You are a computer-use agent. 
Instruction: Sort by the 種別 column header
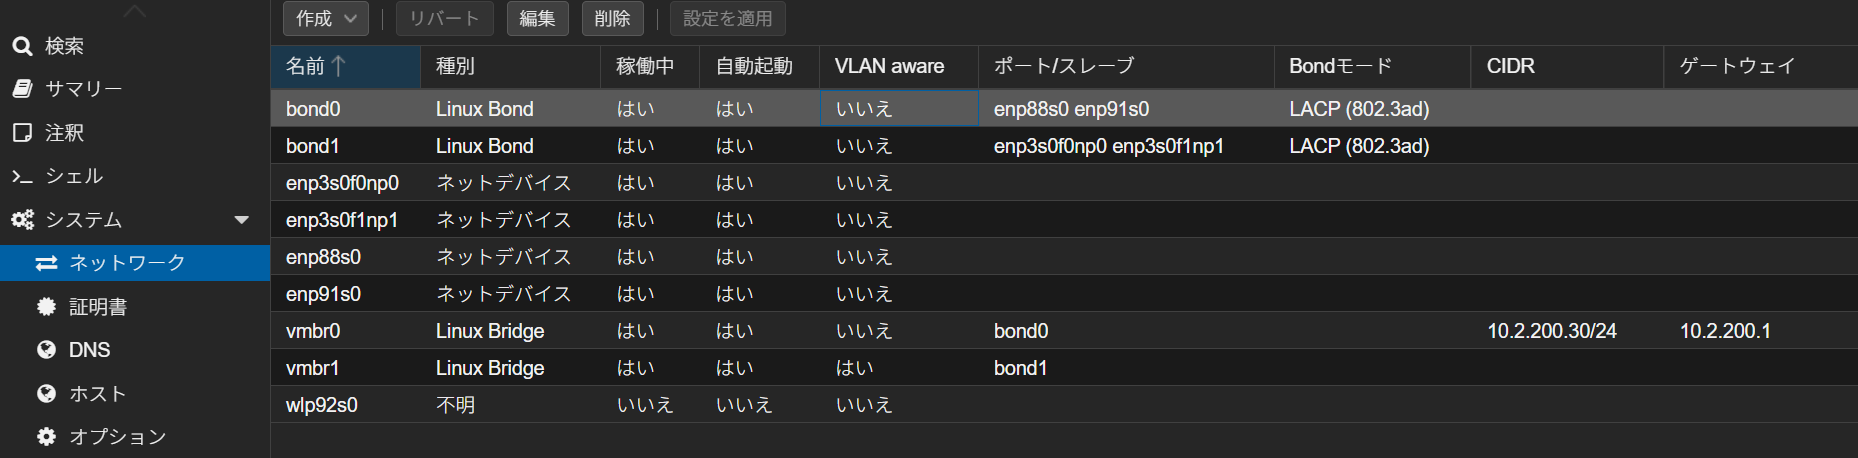(510, 66)
